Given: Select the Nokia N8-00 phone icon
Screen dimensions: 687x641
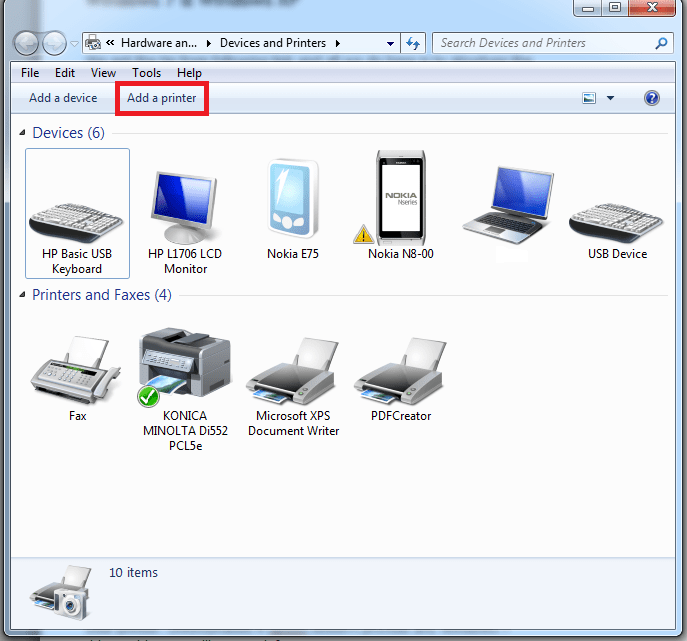Looking at the screenshot, I should tap(401, 198).
